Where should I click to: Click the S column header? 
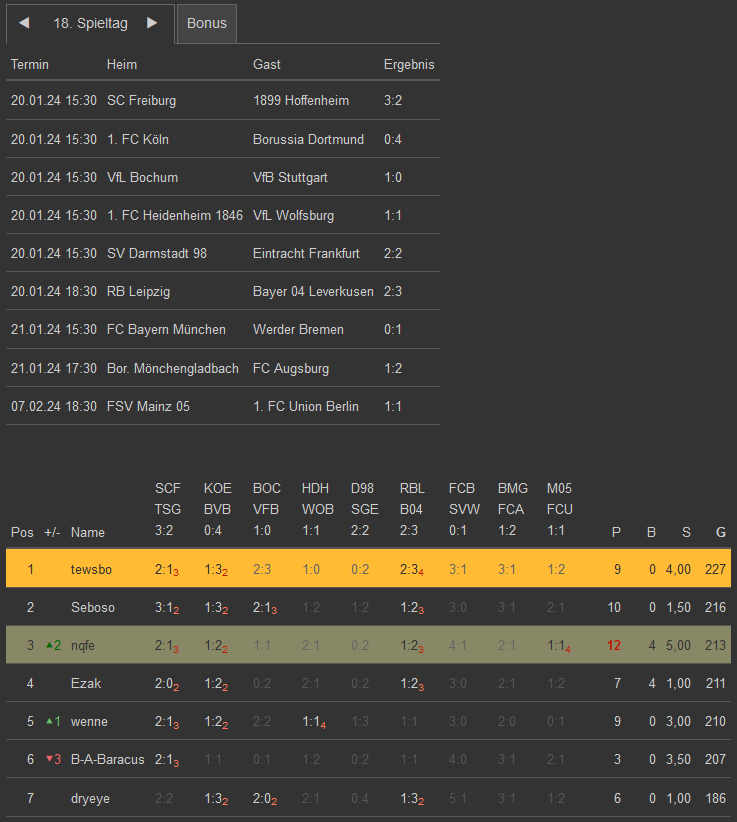pyautogui.click(x=686, y=532)
